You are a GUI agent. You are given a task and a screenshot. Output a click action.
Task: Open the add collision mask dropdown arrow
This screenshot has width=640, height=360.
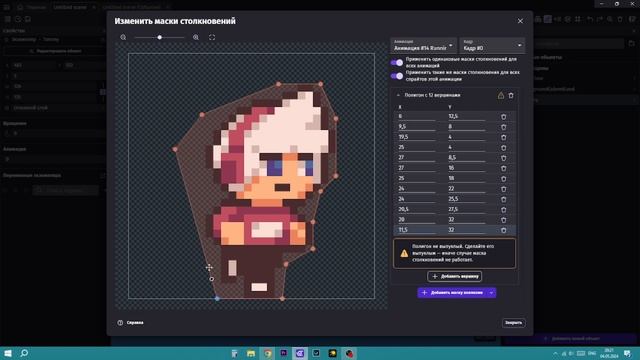[x=491, y=293]
